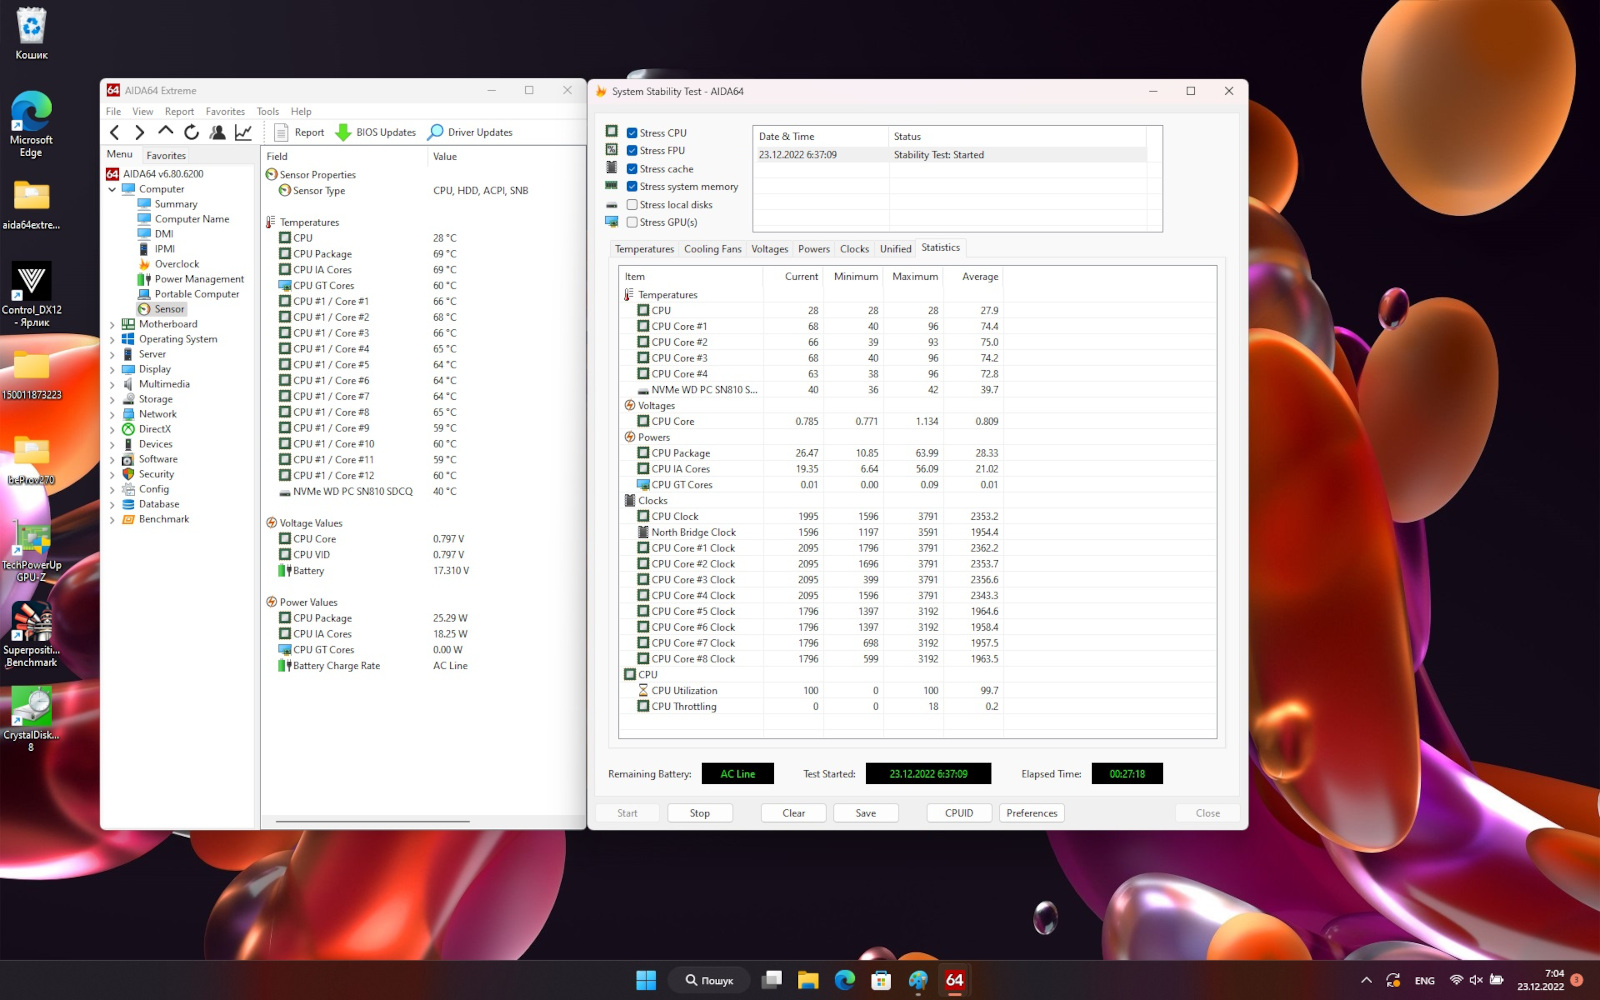Viewport: 1600px width, 1000px height.
Task: Check BIOS Updates in toolbar
Action: 376,132
